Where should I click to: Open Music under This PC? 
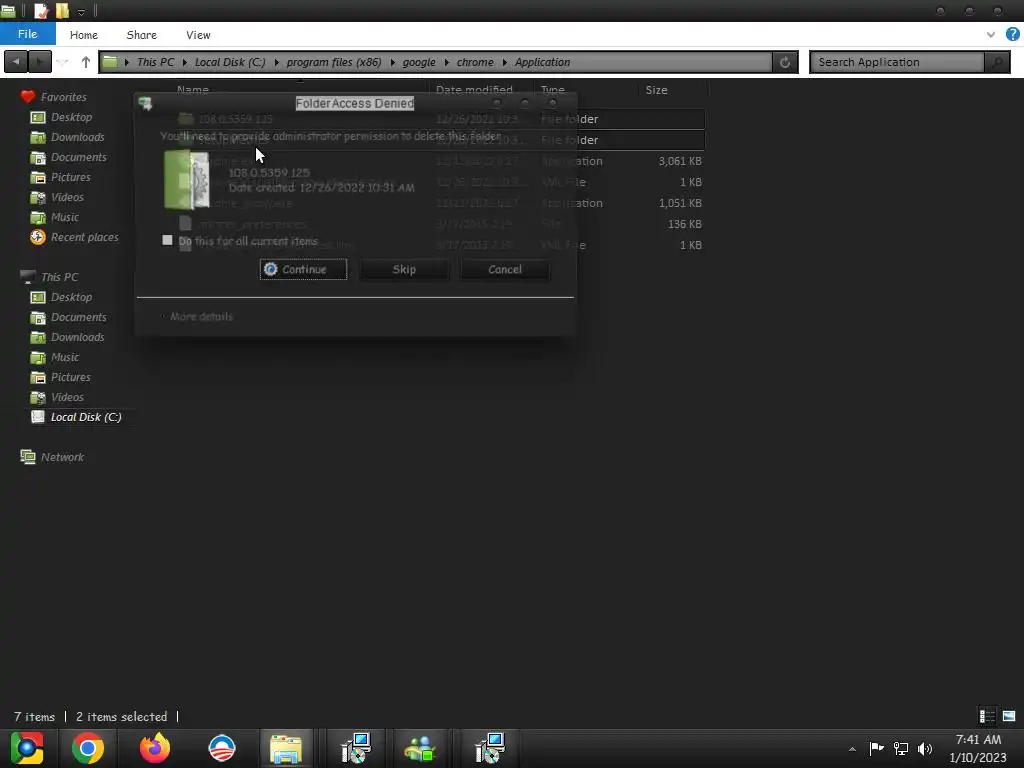coord(55,357)
